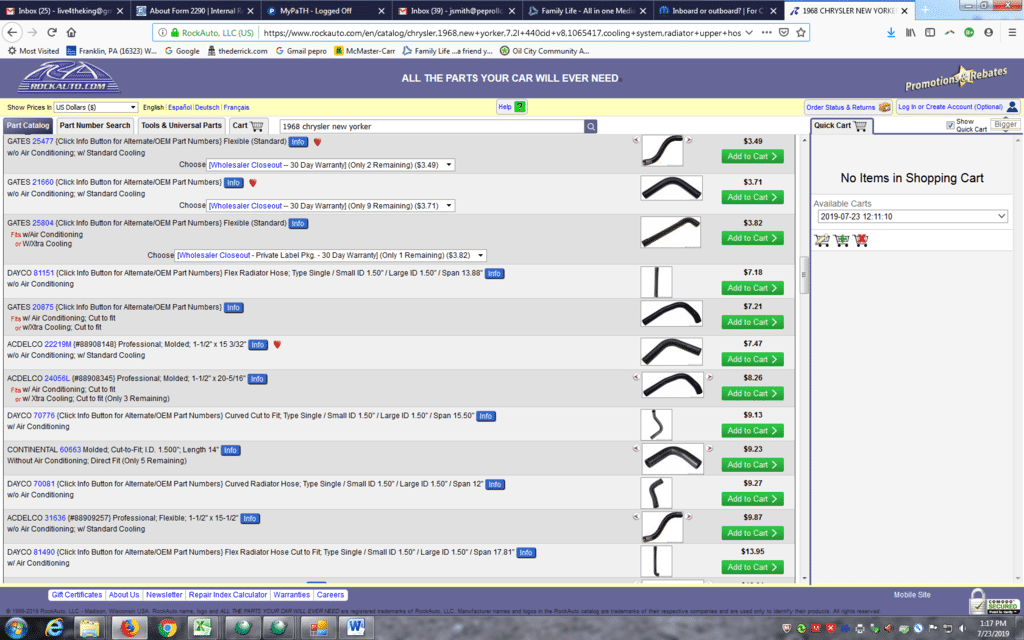Click the search magnifier icon in catalog search
The height and width of the screenshot is (640, 1024).
591,126
